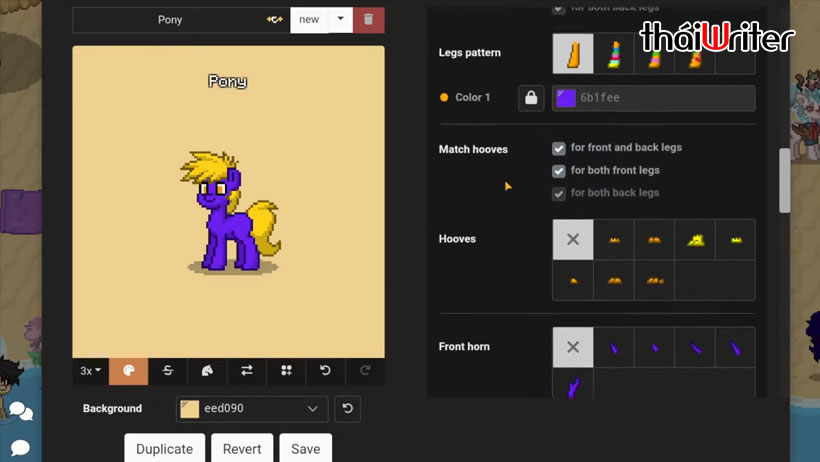
Task: Click the four-squares grid icon in toolbar
Action: (x=286, y=371)
